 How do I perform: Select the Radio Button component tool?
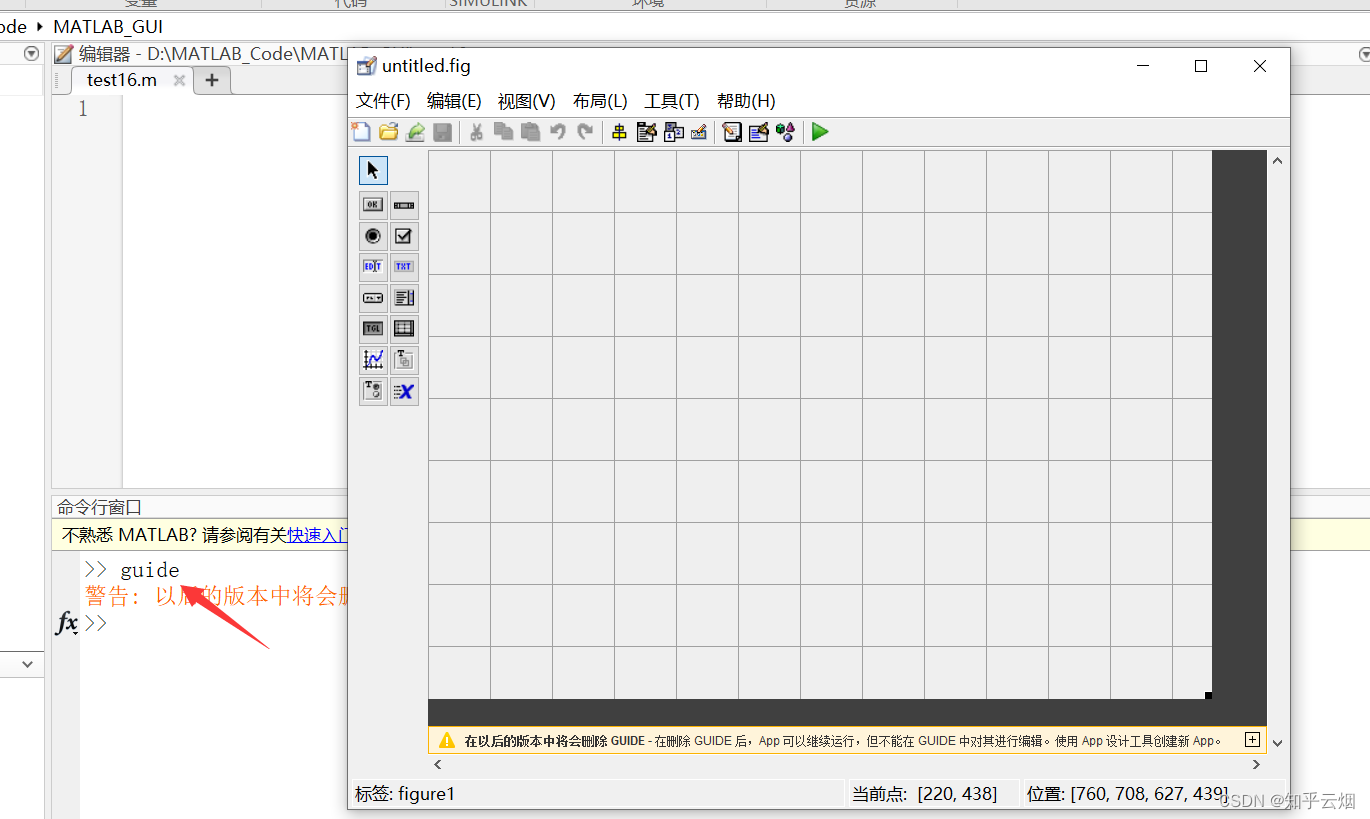pos(372,236)
